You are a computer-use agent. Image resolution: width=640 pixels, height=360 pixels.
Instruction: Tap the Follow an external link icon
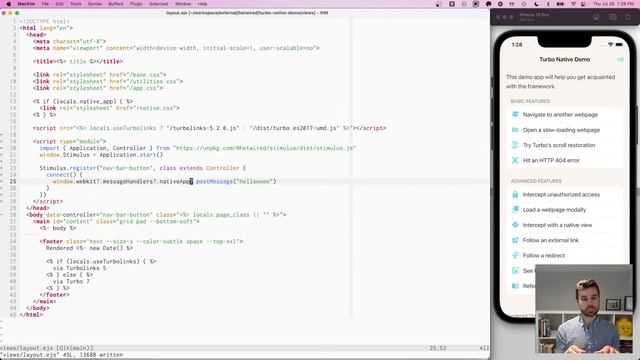[515, 240]
